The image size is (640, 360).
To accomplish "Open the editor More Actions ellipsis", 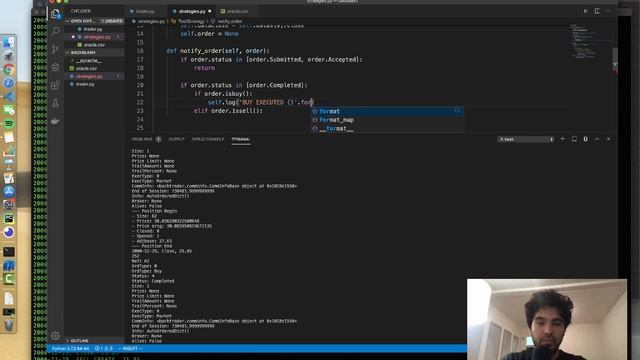I will coord(609,11).
